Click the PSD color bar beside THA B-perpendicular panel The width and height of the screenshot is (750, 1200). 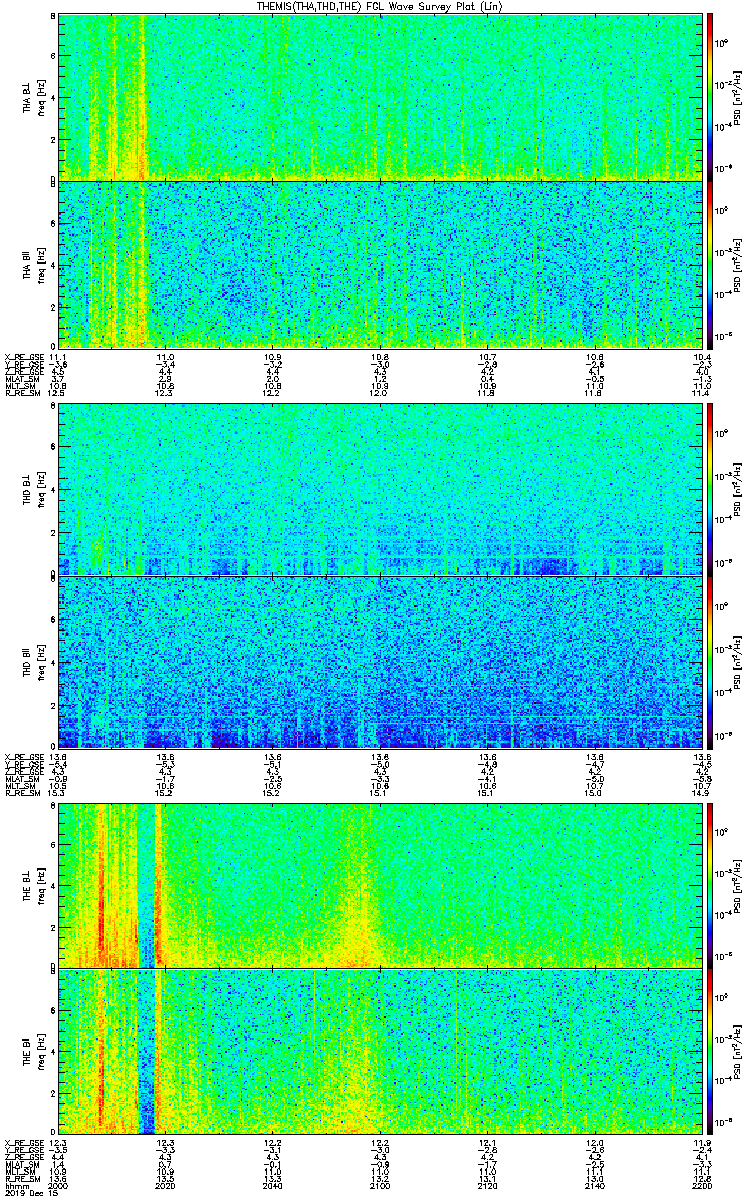point(711,96)
